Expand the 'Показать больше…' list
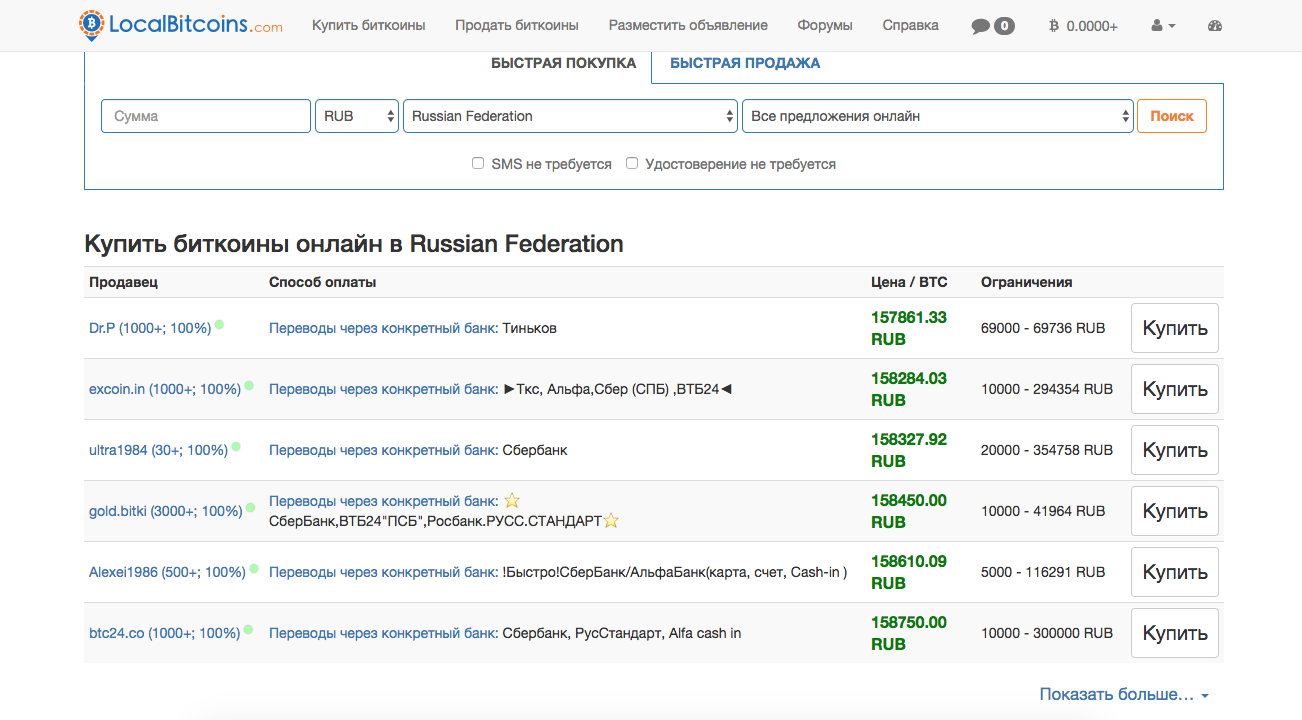Screen dimensions: 1302x720 (1124, 694)
